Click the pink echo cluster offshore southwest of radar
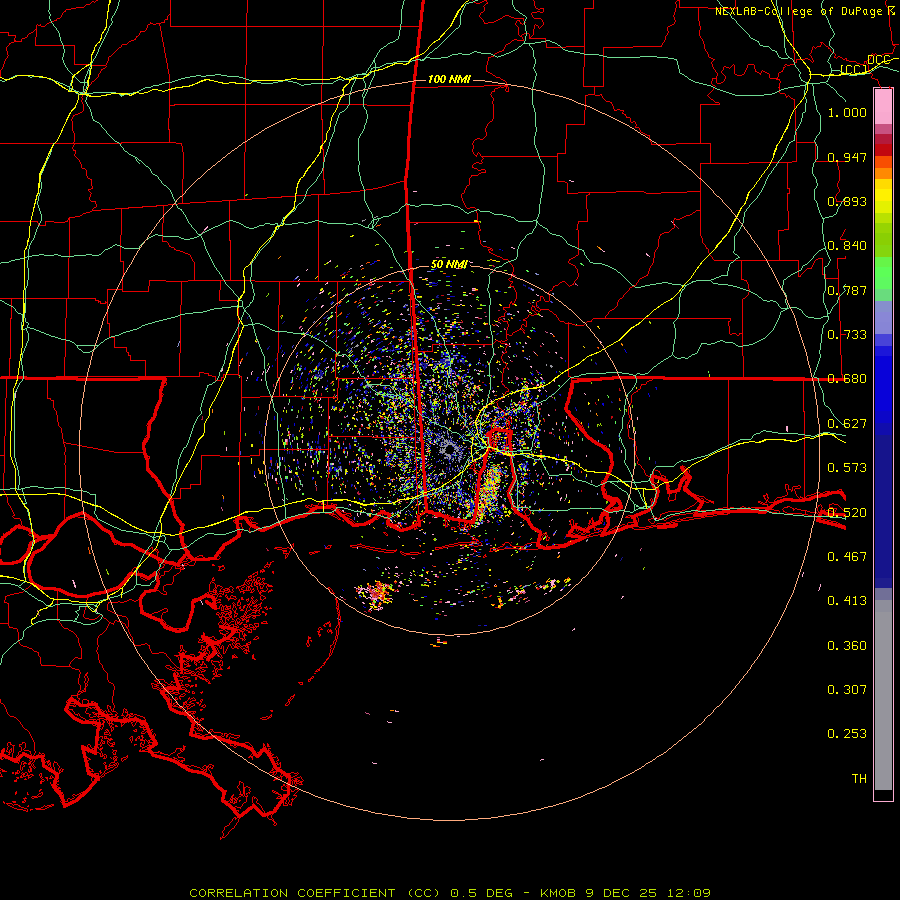The image size is (900, 900). [375, 593]
